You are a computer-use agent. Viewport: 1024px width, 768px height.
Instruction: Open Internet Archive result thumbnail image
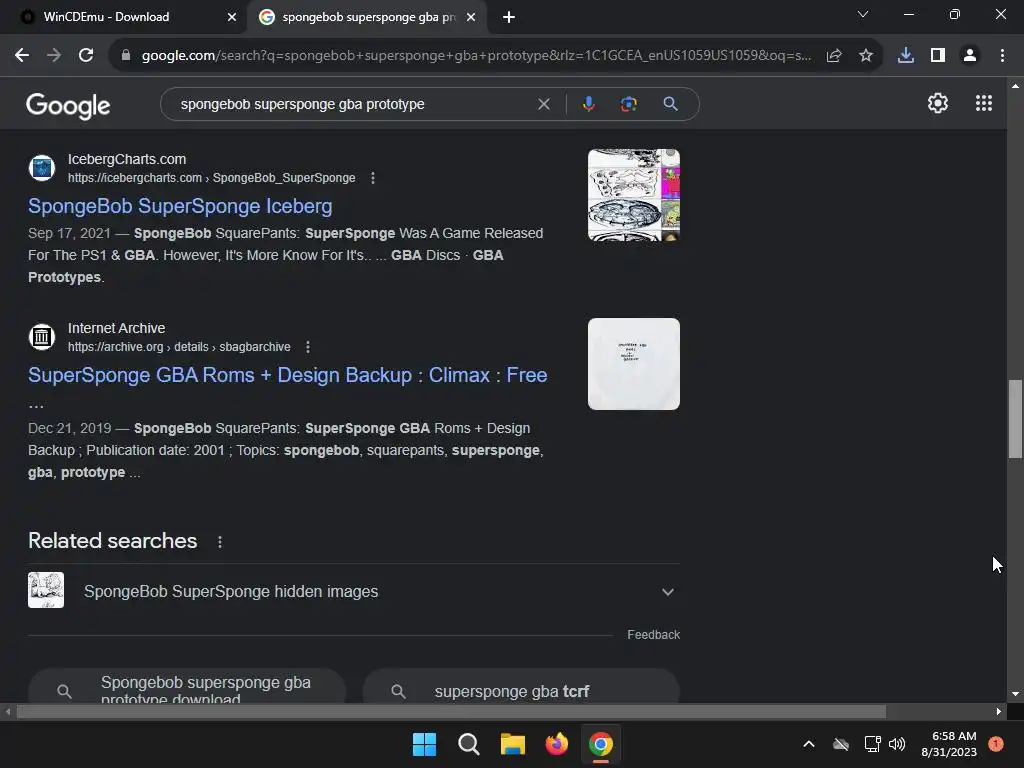pos(633,364)
